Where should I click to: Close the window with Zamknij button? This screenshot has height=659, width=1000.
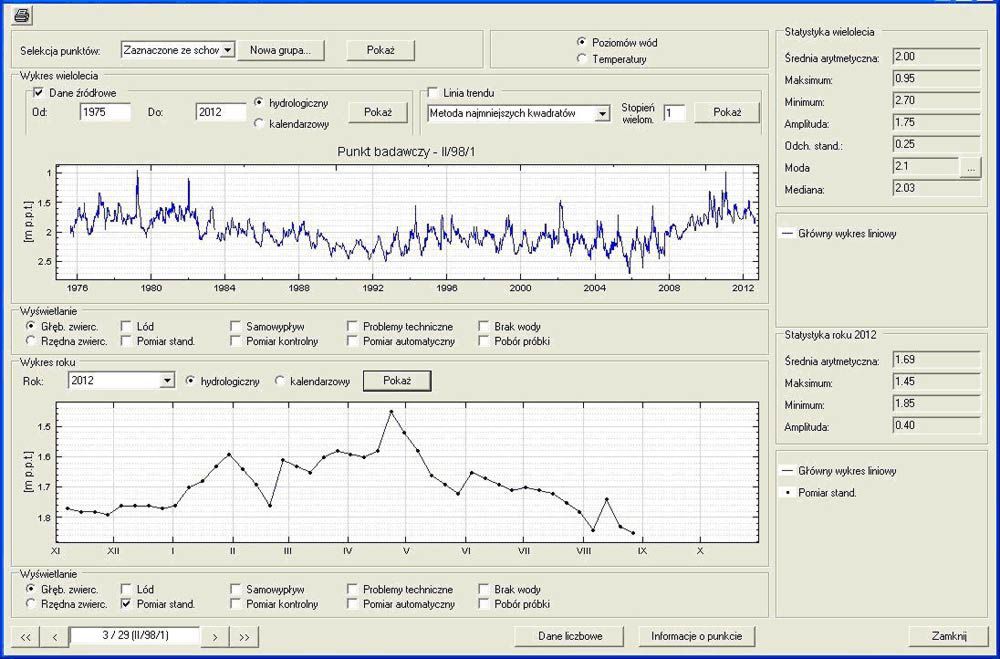(945, 636)
